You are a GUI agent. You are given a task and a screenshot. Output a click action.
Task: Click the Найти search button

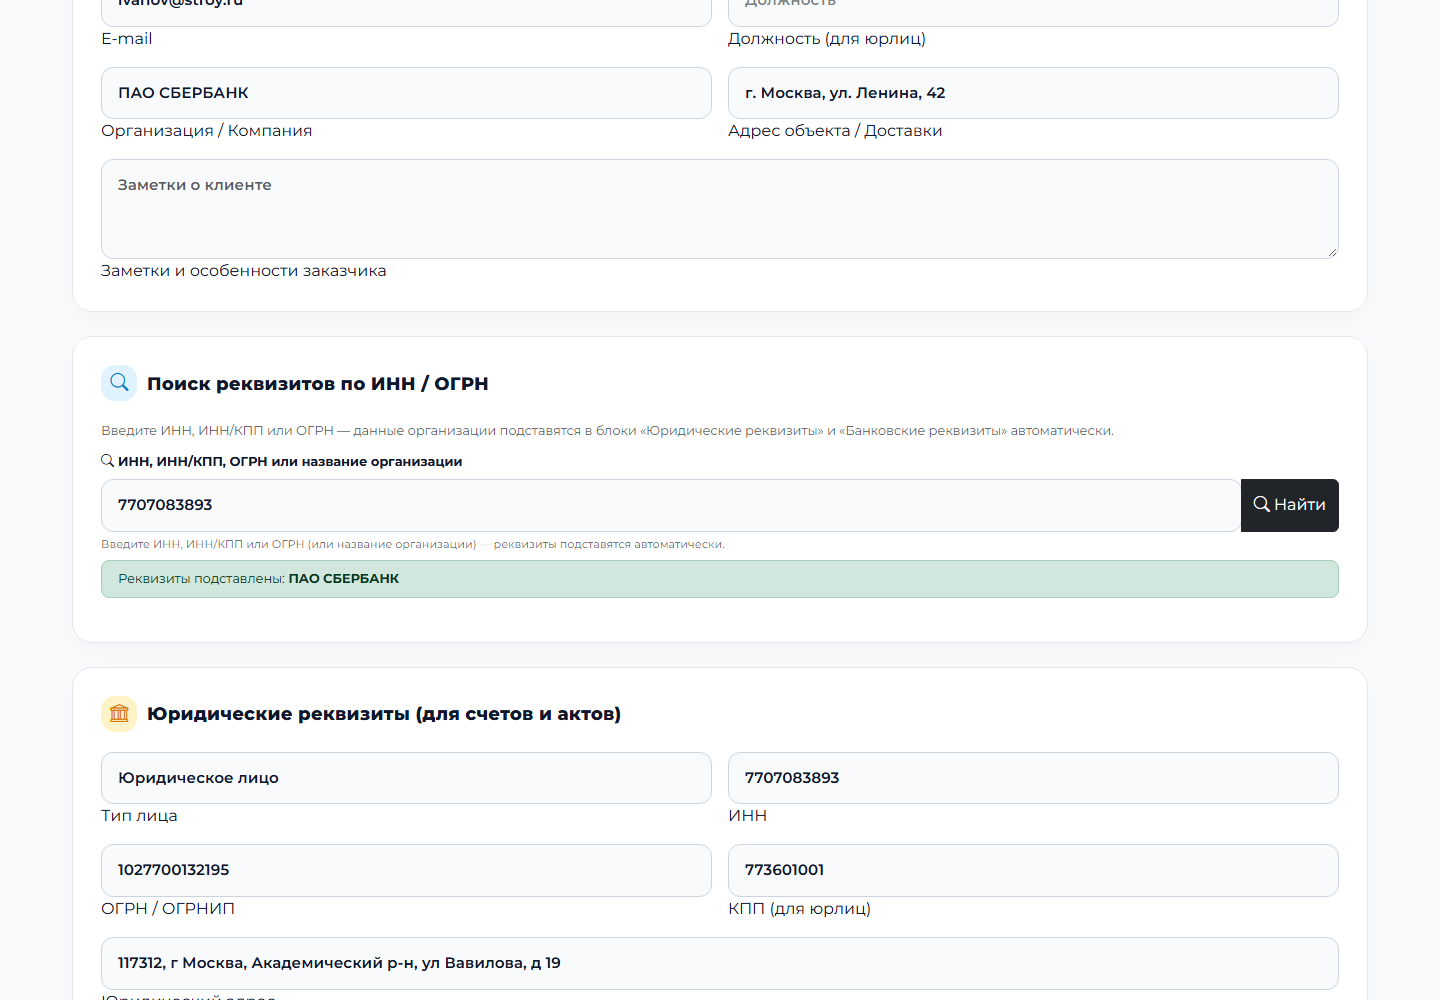click(x=1289, y=505)
